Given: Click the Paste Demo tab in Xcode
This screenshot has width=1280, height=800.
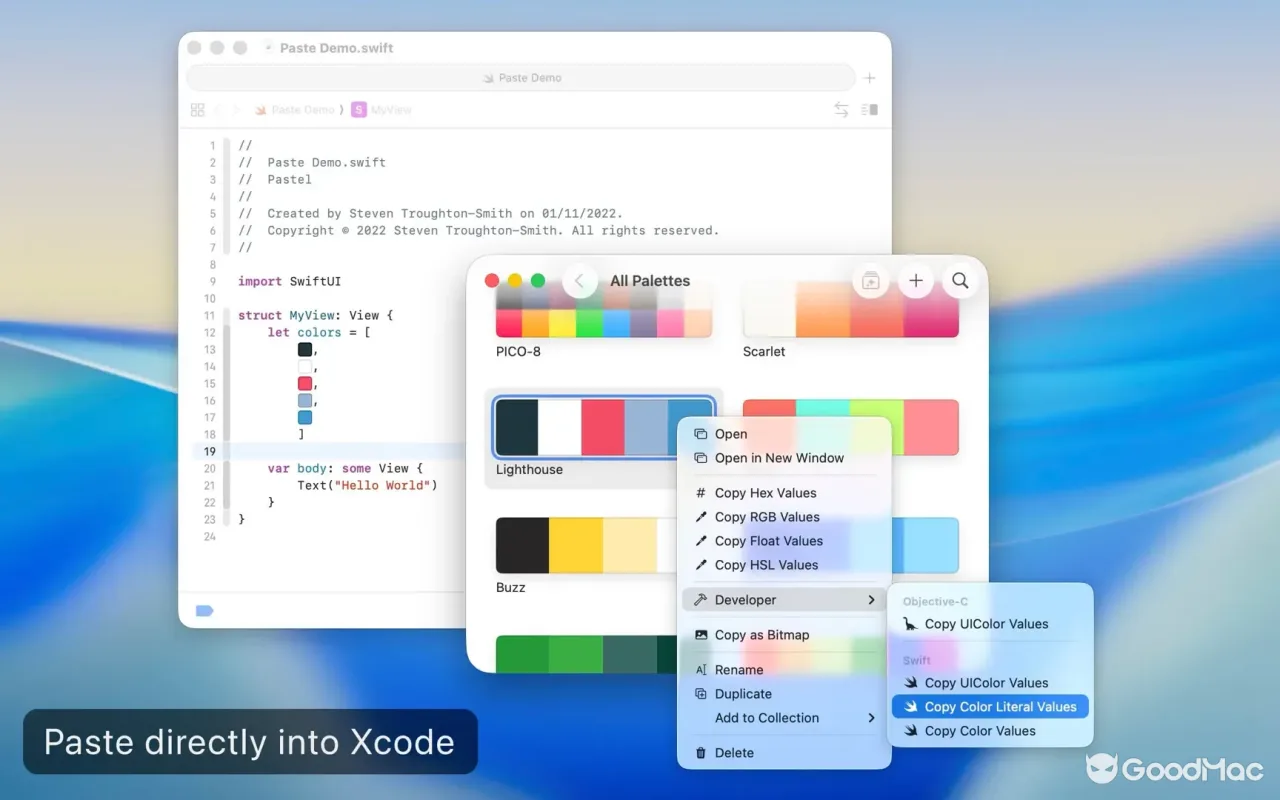Looking at the screenshot, I should click(521, 78).
